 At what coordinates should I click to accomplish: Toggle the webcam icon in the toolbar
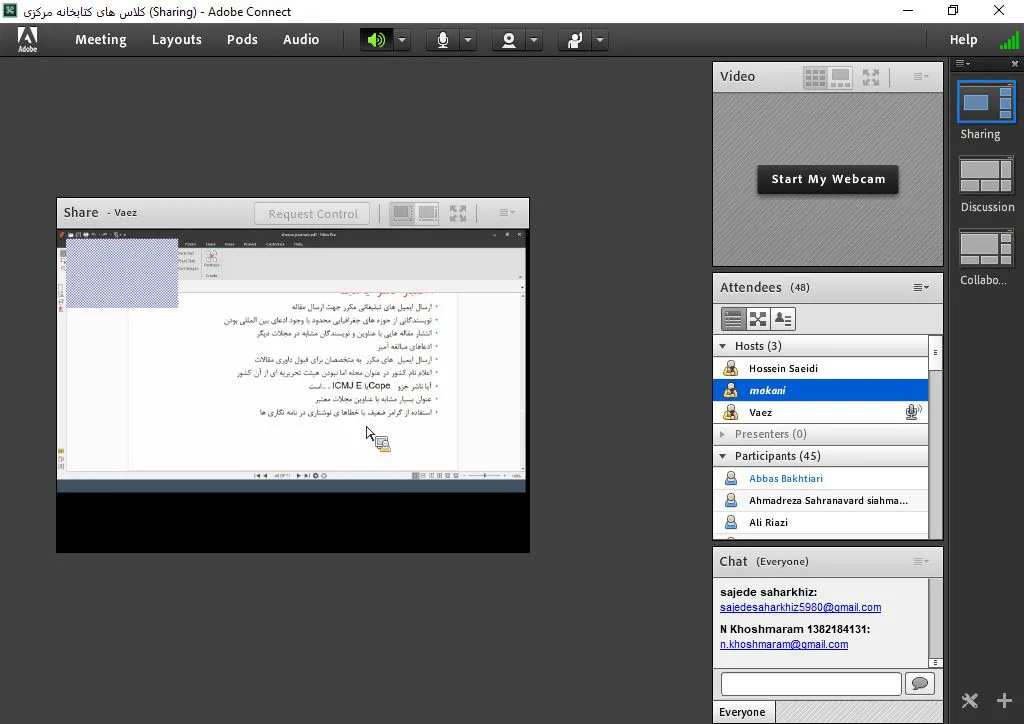click(x=509, y=40)
